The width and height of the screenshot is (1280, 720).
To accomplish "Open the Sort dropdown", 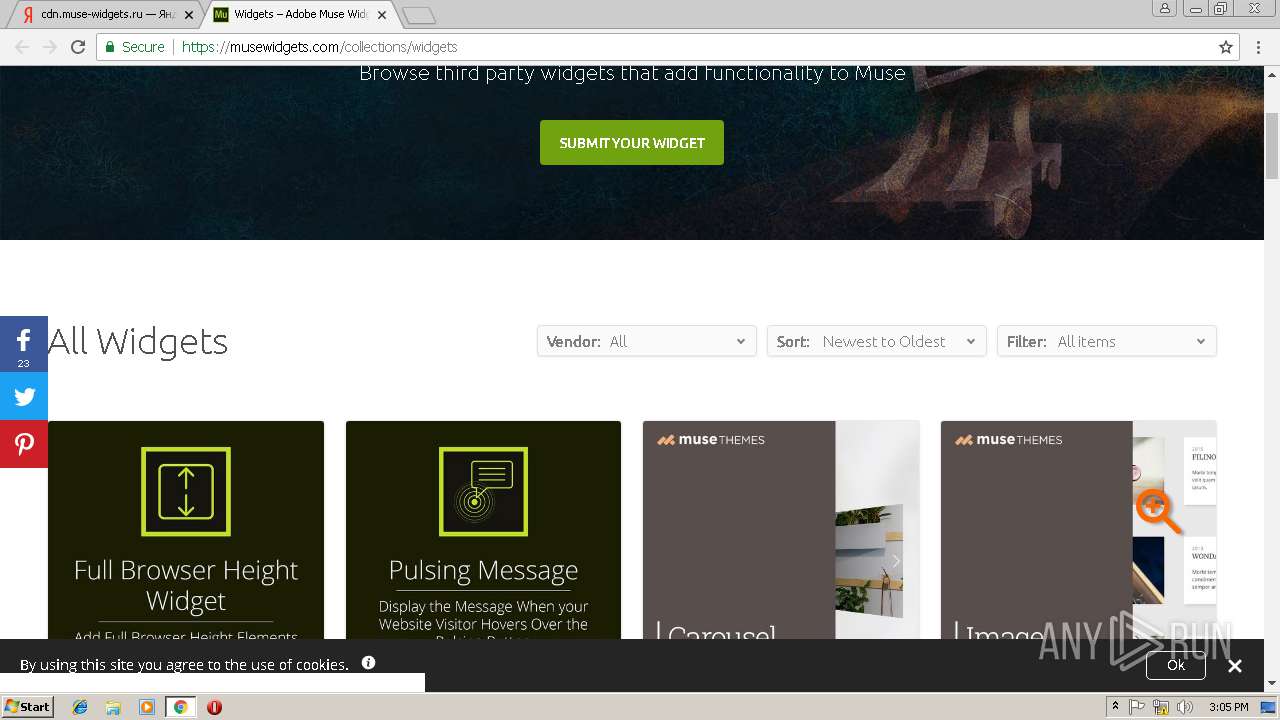I will tap(876, 341).
